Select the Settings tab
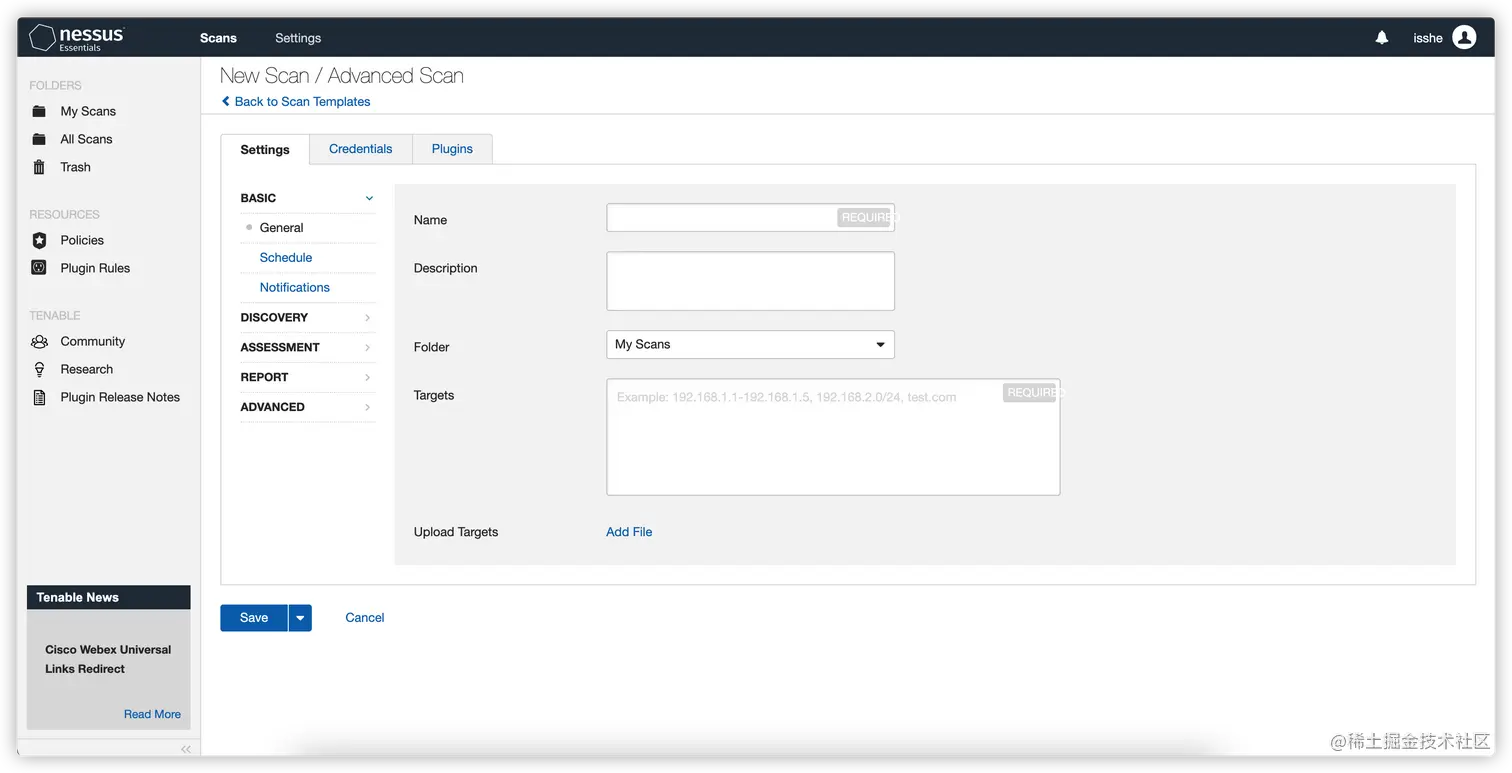The image size is (1512, 773). 265,149
